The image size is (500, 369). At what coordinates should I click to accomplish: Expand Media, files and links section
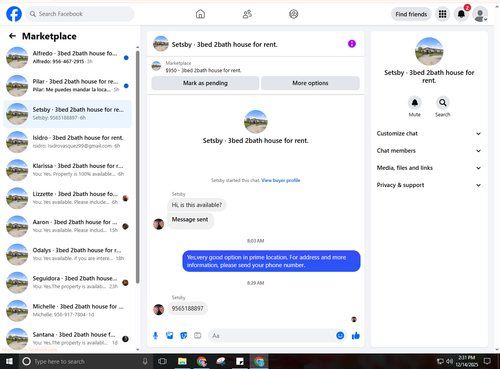(429, 168)
